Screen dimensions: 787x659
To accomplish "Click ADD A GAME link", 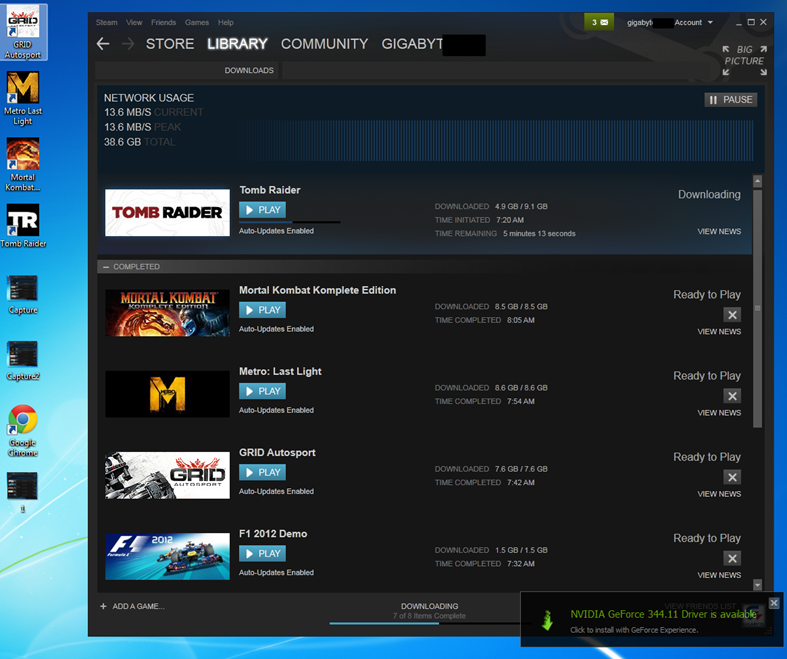I will pyautogui.click(x=139, y=606).
